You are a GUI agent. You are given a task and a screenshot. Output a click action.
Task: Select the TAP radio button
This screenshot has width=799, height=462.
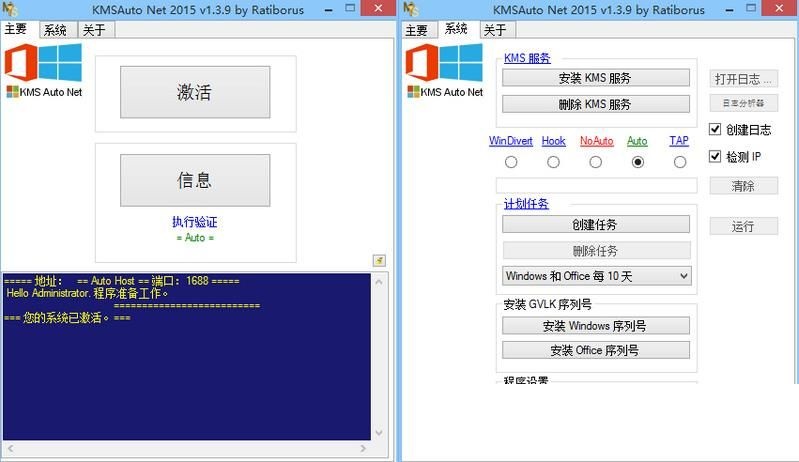click(680, 162)
